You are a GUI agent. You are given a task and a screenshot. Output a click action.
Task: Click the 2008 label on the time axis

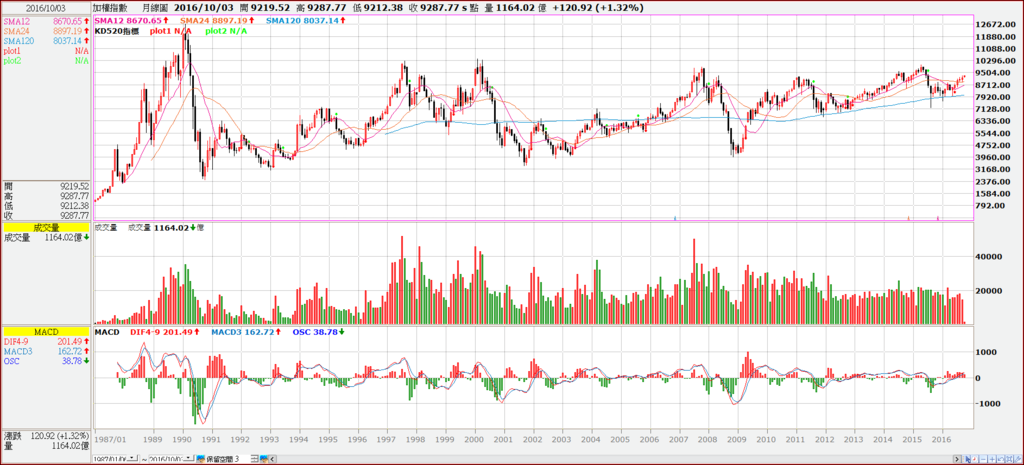pyautogui.click(x=709, y=440)
